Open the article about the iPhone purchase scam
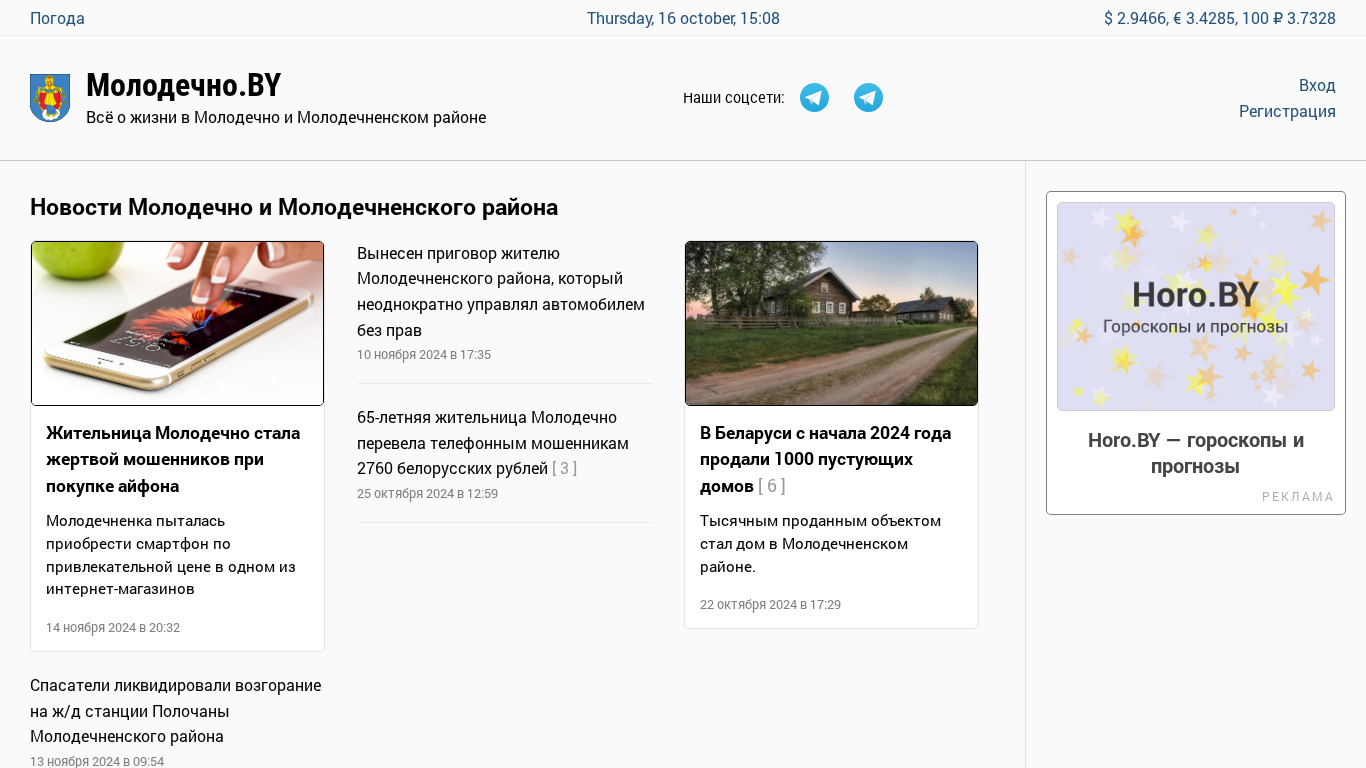The image size is (1366, 768). 173,459
